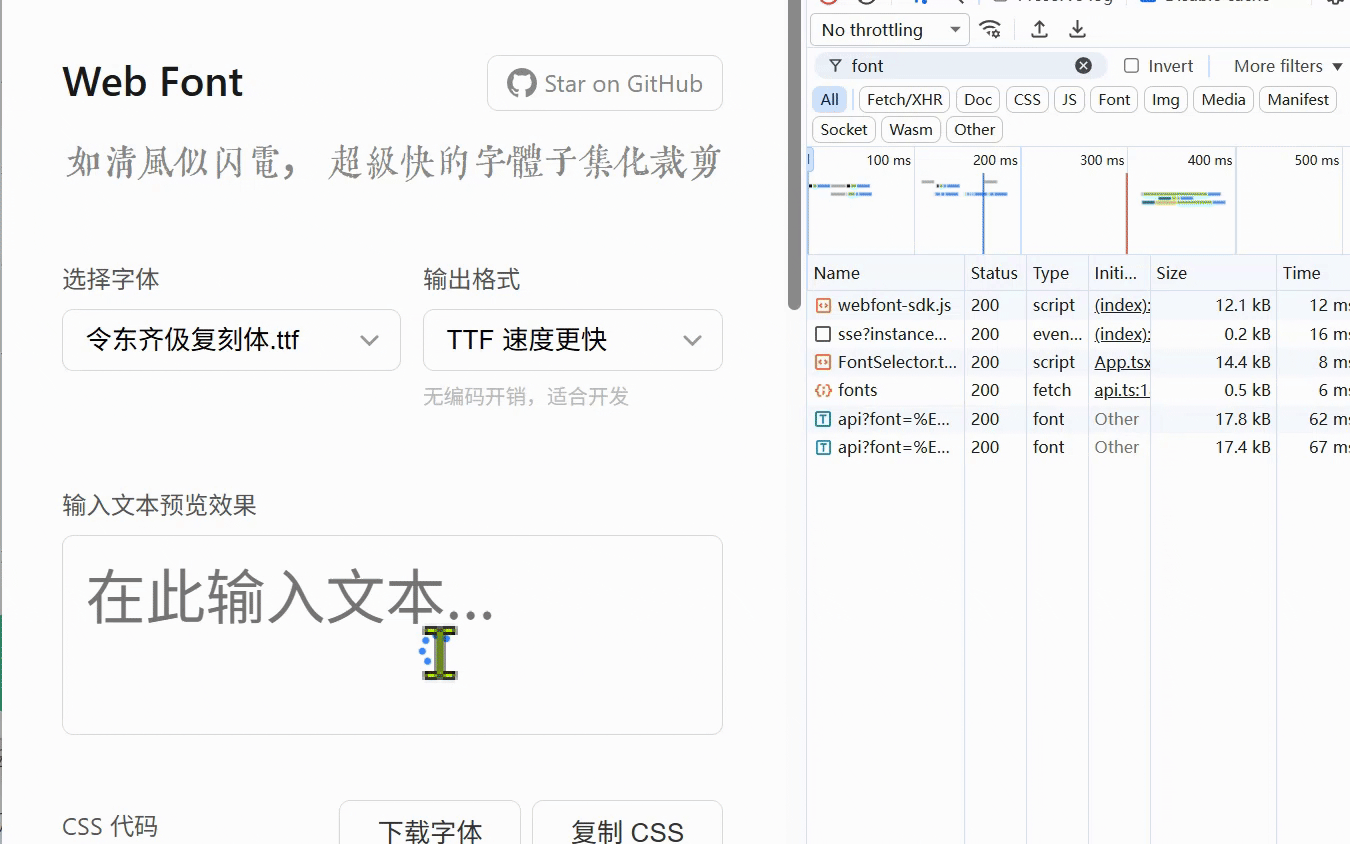Expand the More filters dropdown

point(1287,66)
